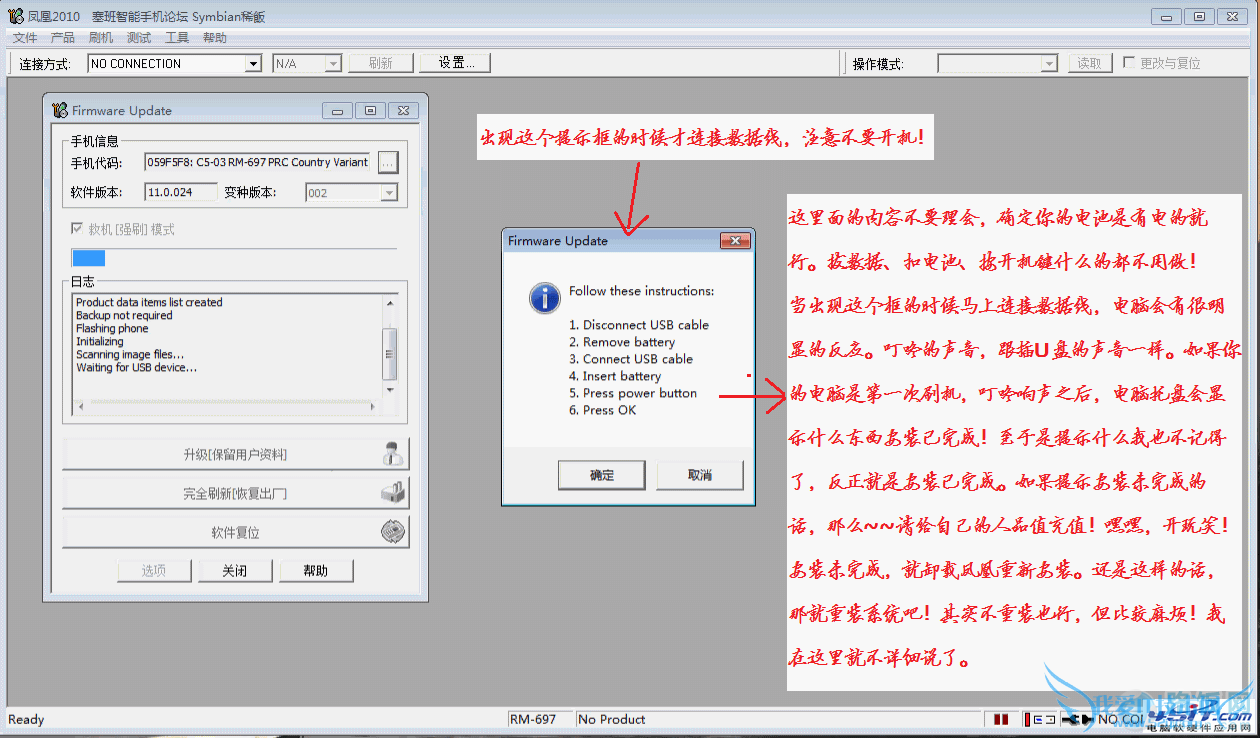Click the 帮助 button in Firmware Update window
This screenshot has height=738, width=1260.
[316, 571]
